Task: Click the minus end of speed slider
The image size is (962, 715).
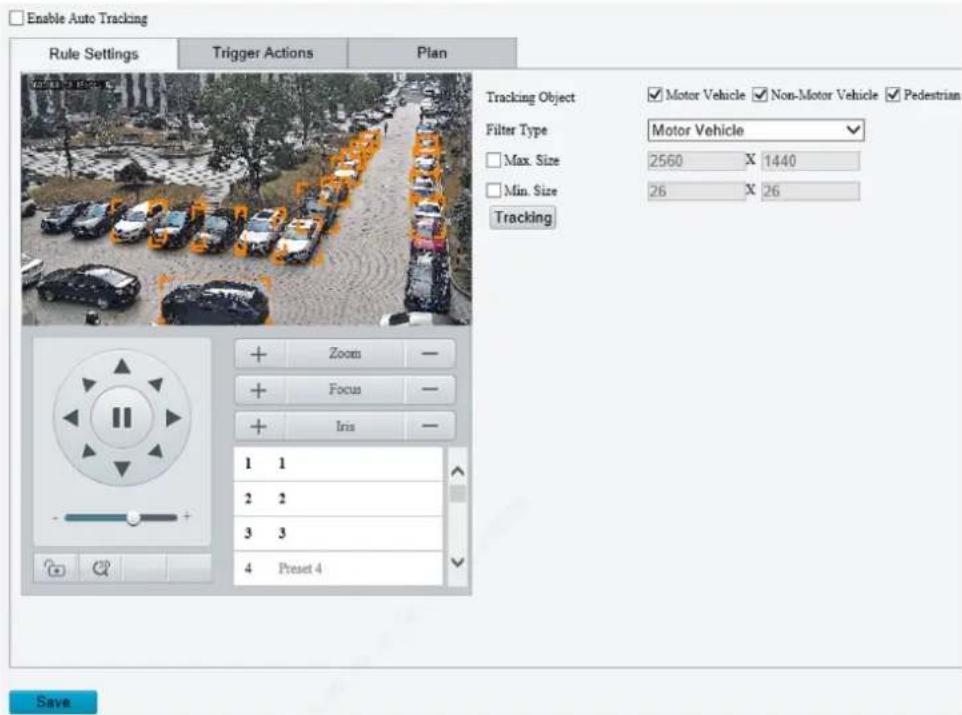Action: point(55,518)
